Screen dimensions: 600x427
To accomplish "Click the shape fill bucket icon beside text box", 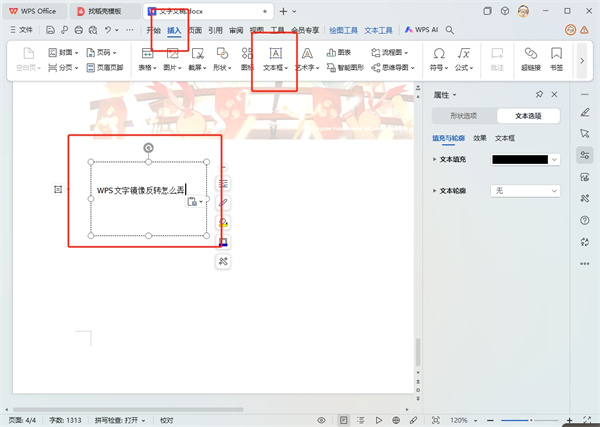I will [223, 222].
